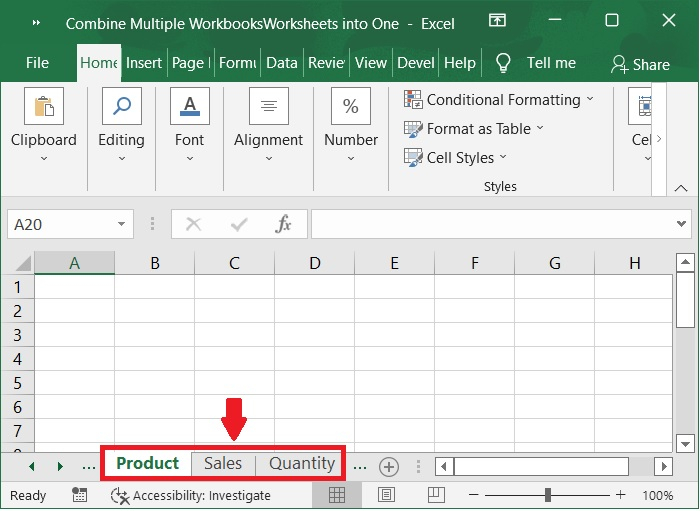Click the macro recording status bar icon

pos(79,495)
